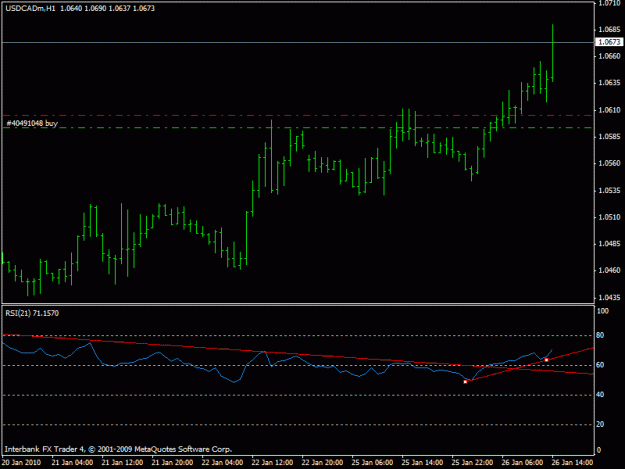This screenshot has width=625, height=469.
Task: Select the #40491048 buy order label
Action: [32, 123]
